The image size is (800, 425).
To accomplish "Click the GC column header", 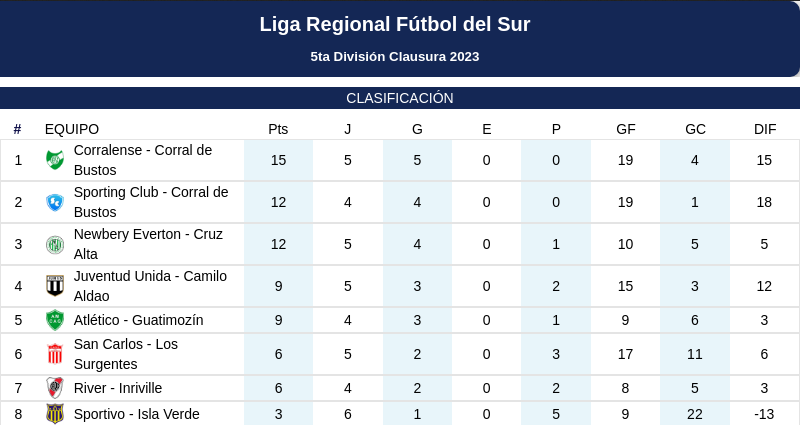I will [695, 129].
